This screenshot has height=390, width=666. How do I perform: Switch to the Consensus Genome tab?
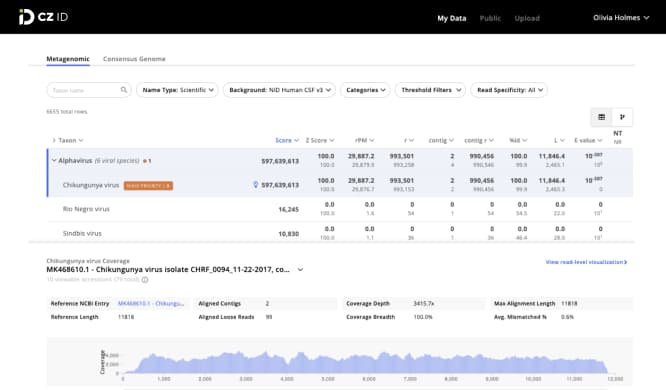(134, 59)
